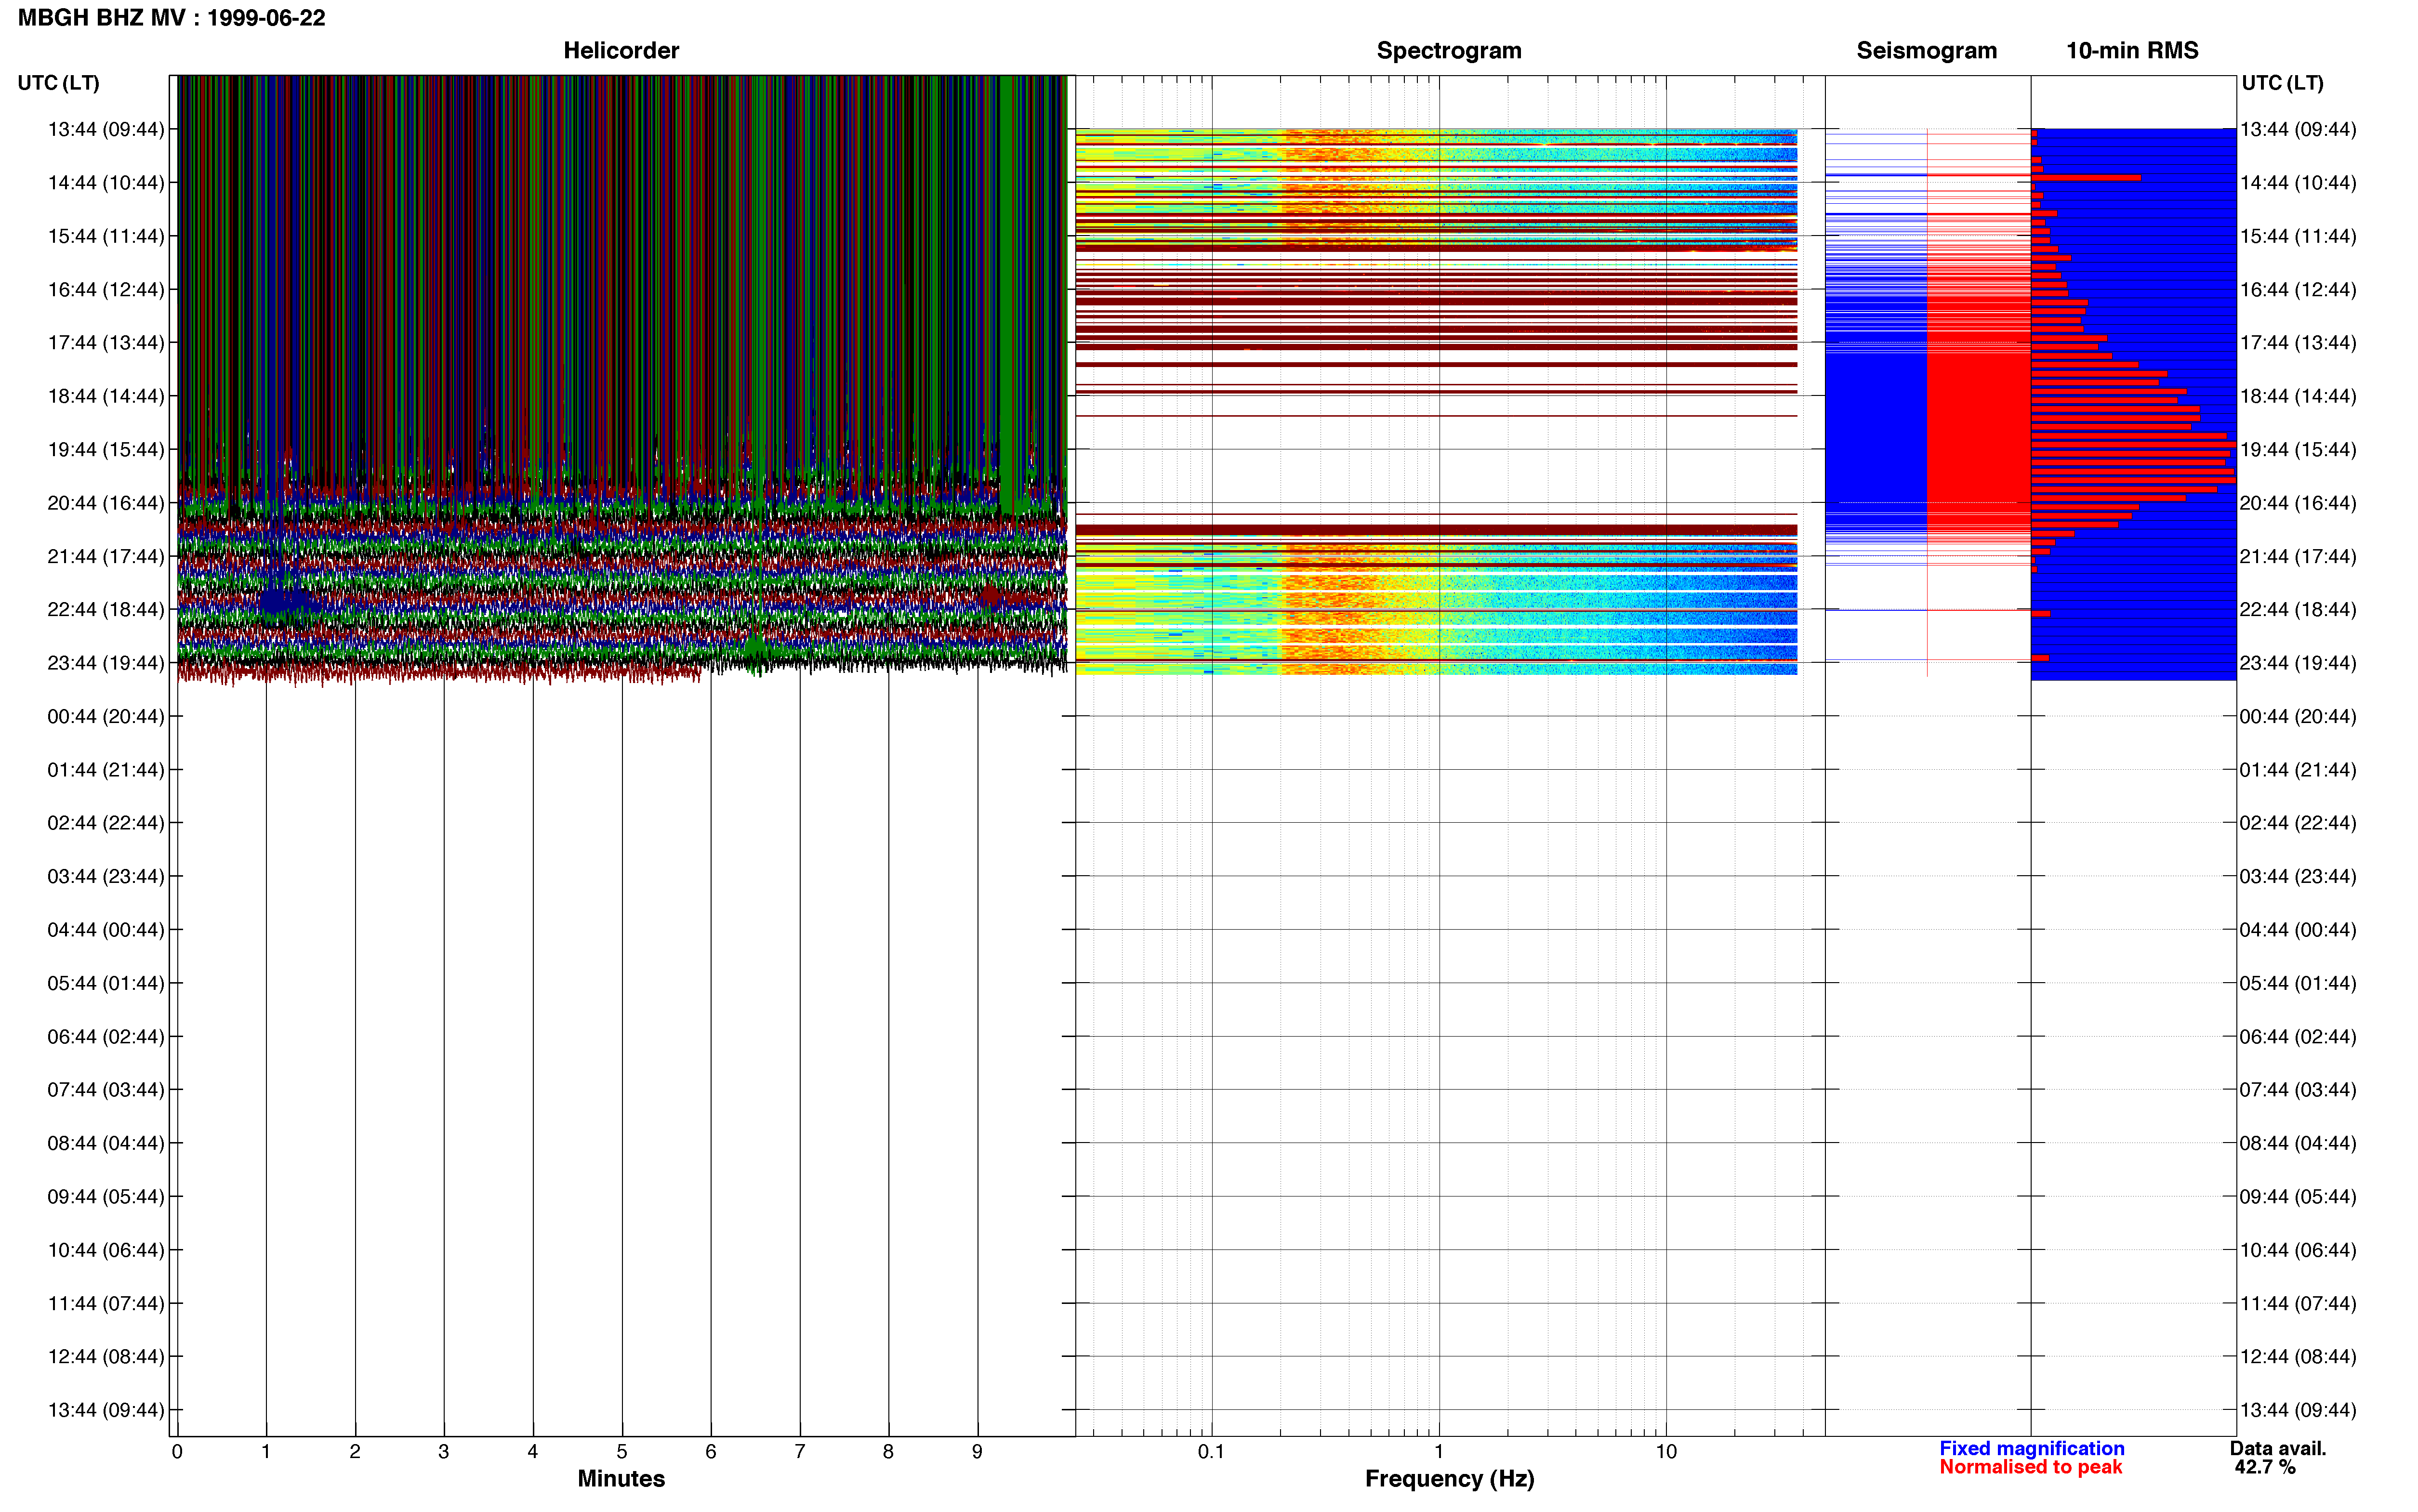2418x1512 pixels.
Task: Click the longest red RMS bar near 19:44
Action: [2134, 444]
